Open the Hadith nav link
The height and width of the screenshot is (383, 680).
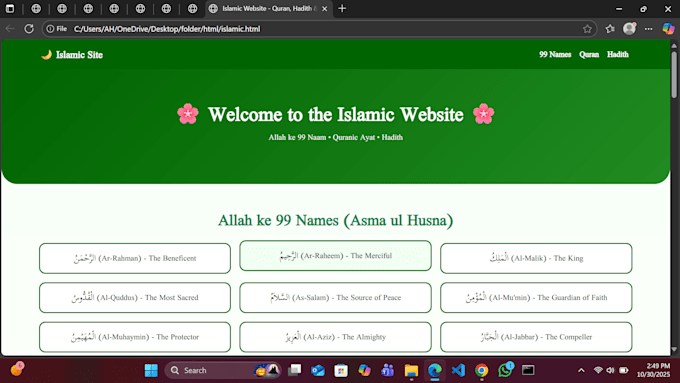coord(618,54)
